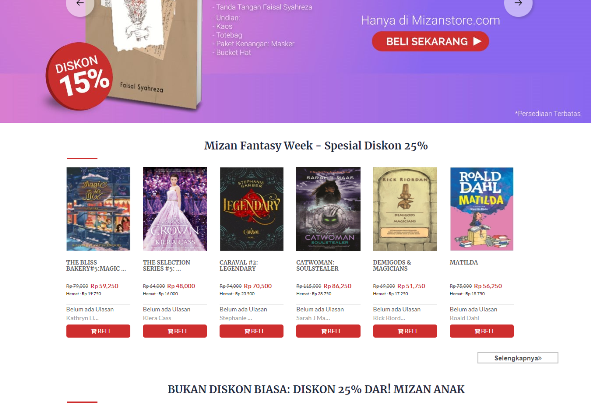
Task: Click the DISKON 15% badge on banner
Action: 79,76
